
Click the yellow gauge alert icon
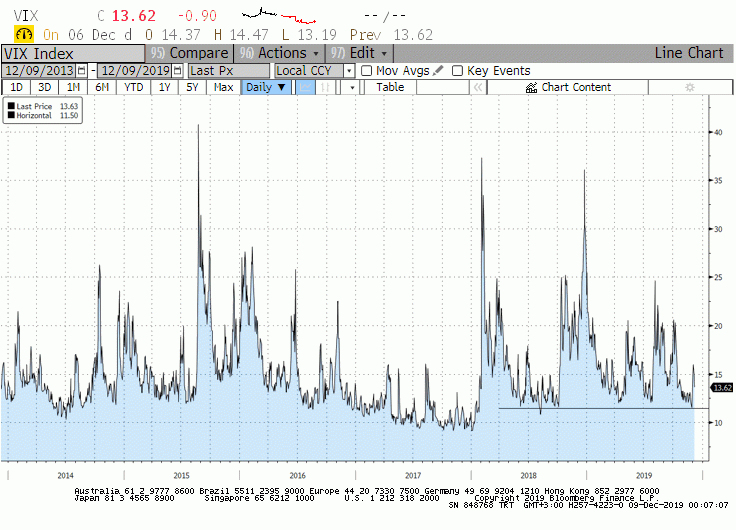click(24, 34)
